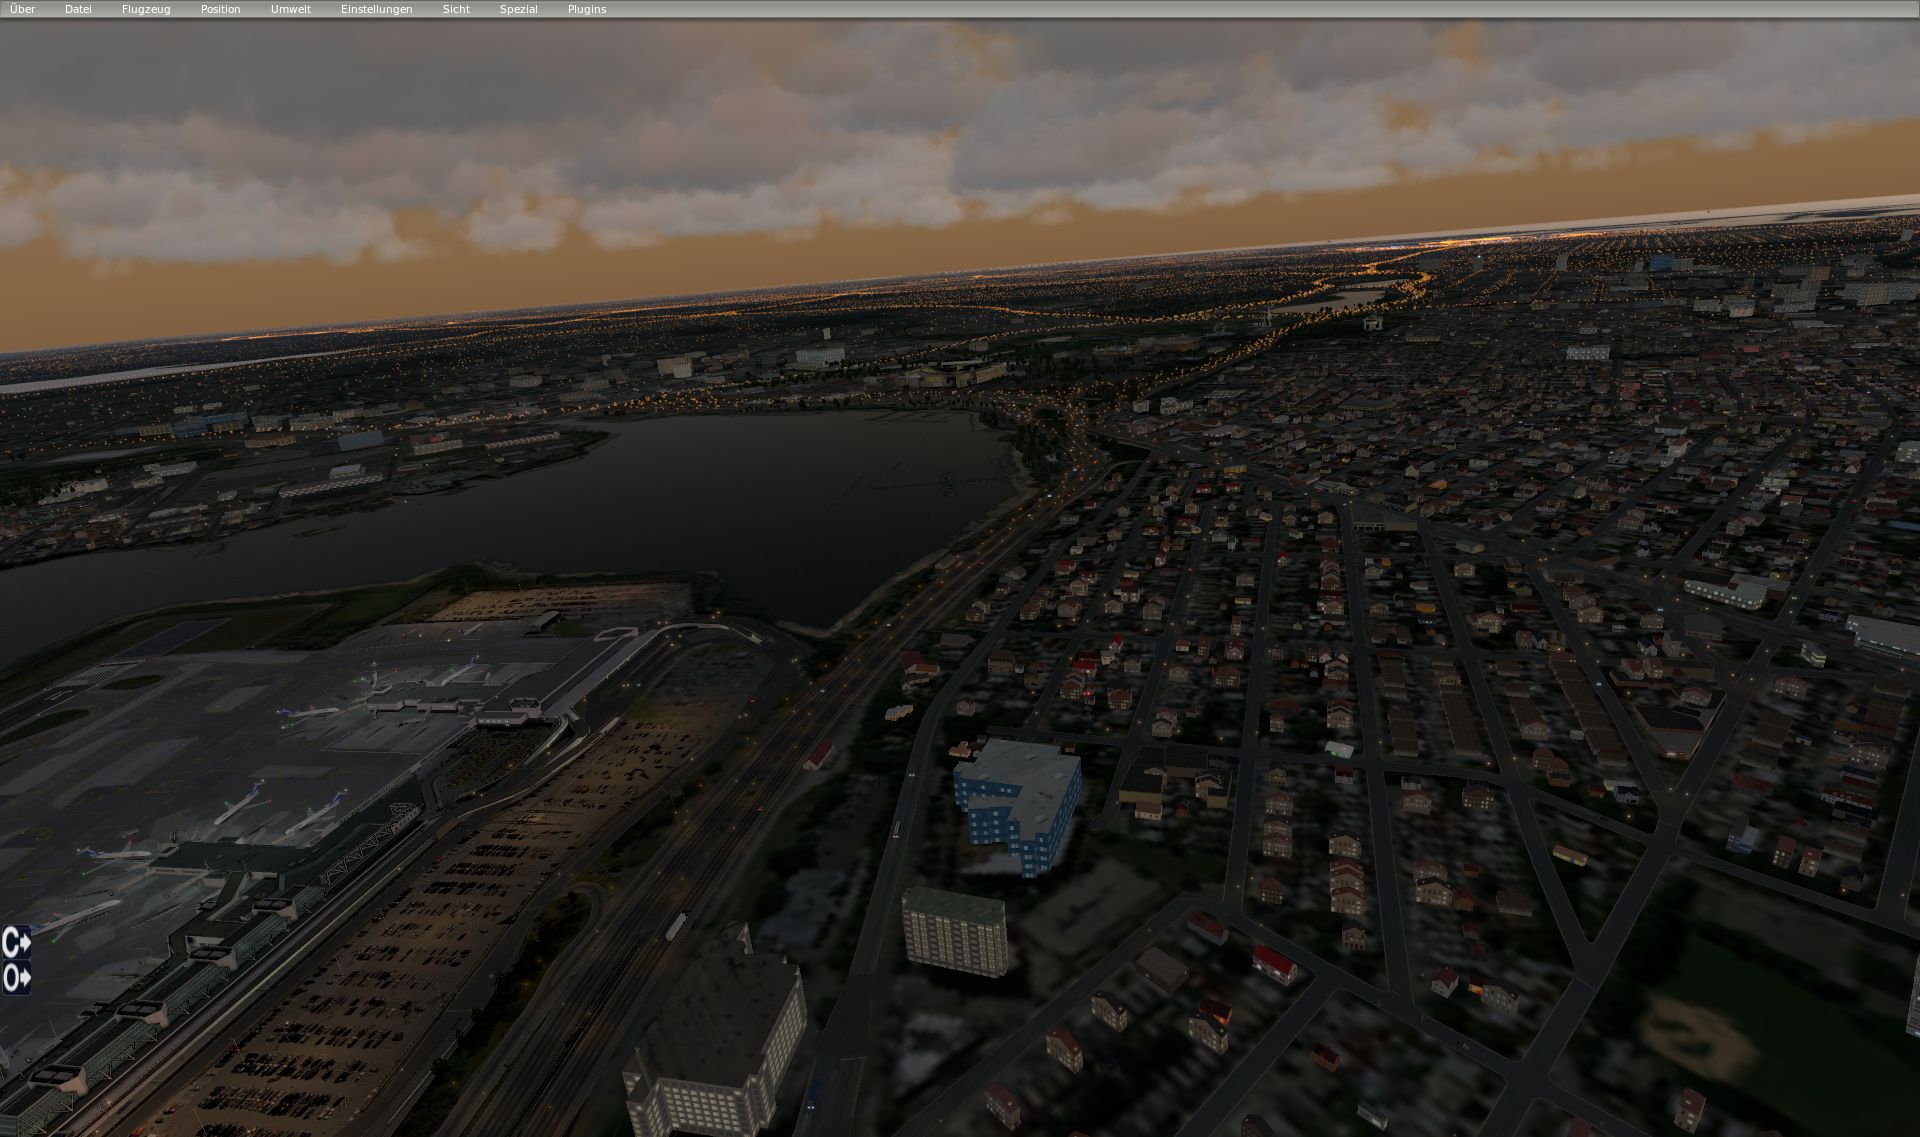Open the Sicht menu
Screen dimensions: 1920x1137
point(456,9)
